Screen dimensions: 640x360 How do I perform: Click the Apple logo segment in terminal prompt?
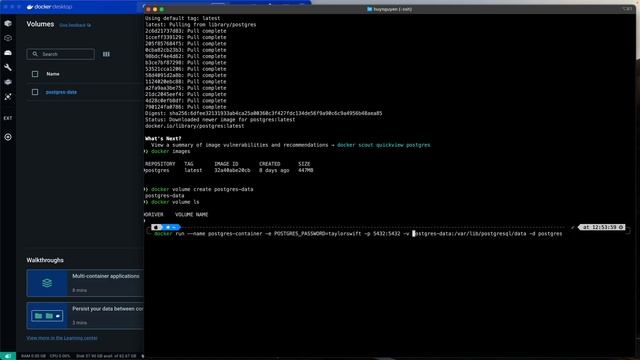pos(156,227)
